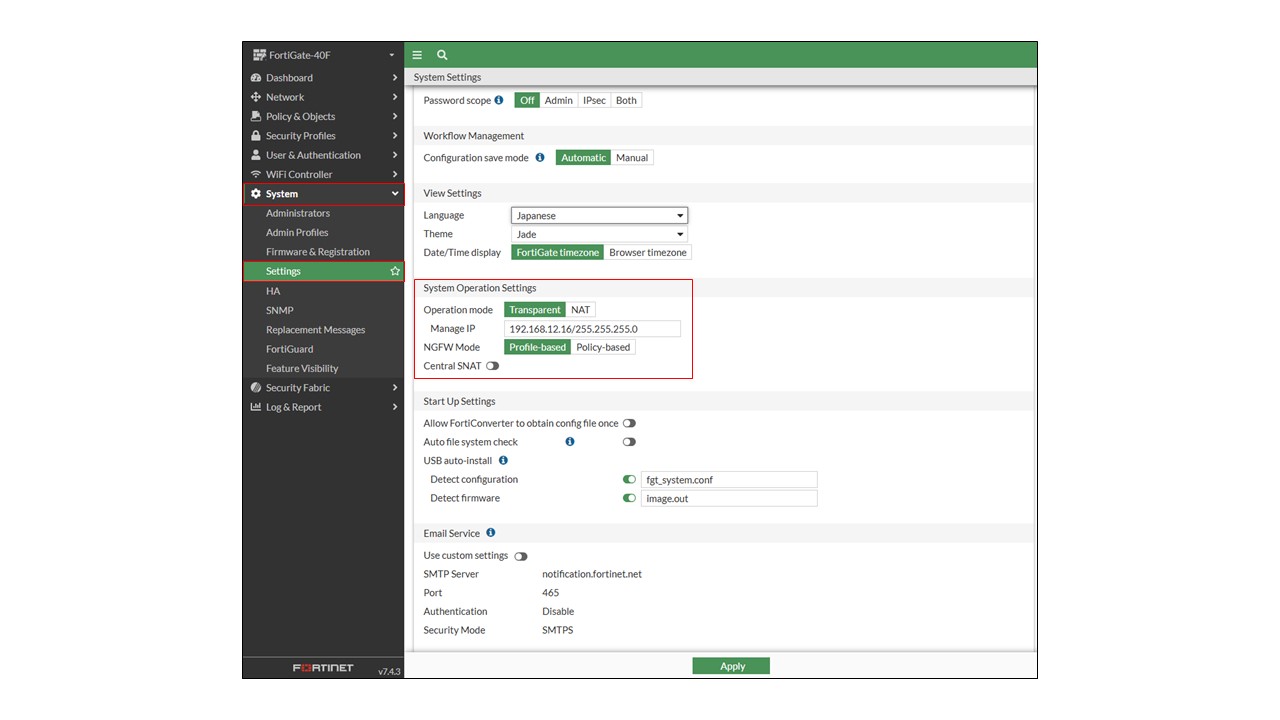
Task: Click the Auto file system check info icon
Action: pos(570,442)
